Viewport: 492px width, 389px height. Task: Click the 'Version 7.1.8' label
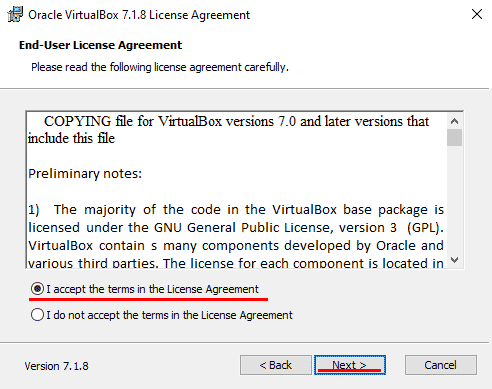click(x=56, y=366)
